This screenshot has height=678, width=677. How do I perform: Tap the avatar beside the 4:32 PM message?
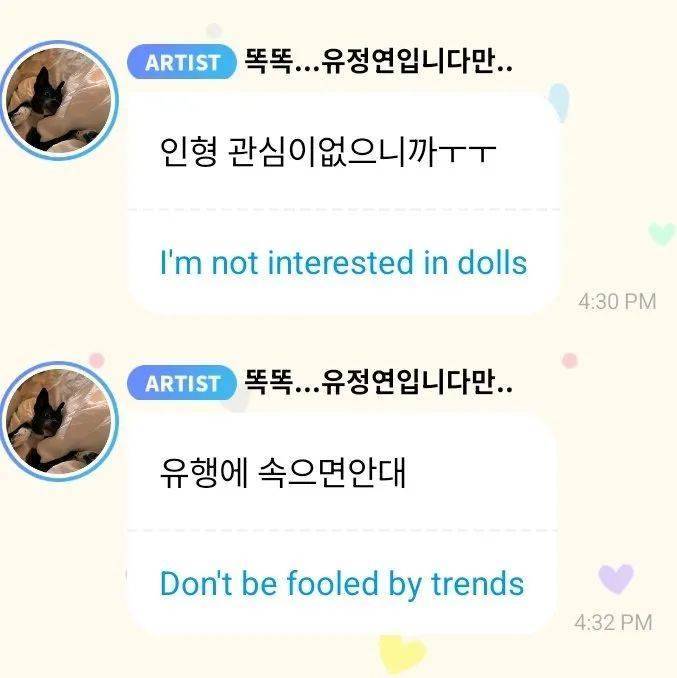click(58, 422)
